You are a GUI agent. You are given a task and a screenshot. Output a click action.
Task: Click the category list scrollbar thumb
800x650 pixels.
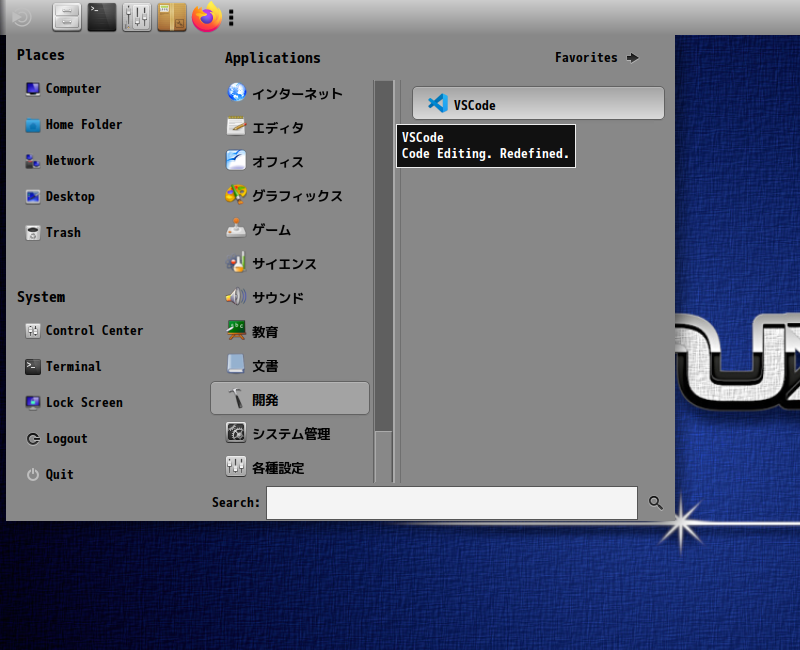coord(384,256)
